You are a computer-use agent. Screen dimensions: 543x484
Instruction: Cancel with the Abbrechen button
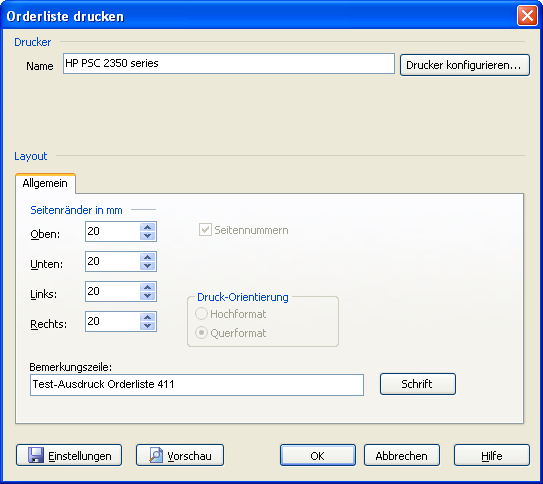tap(402, 455)
